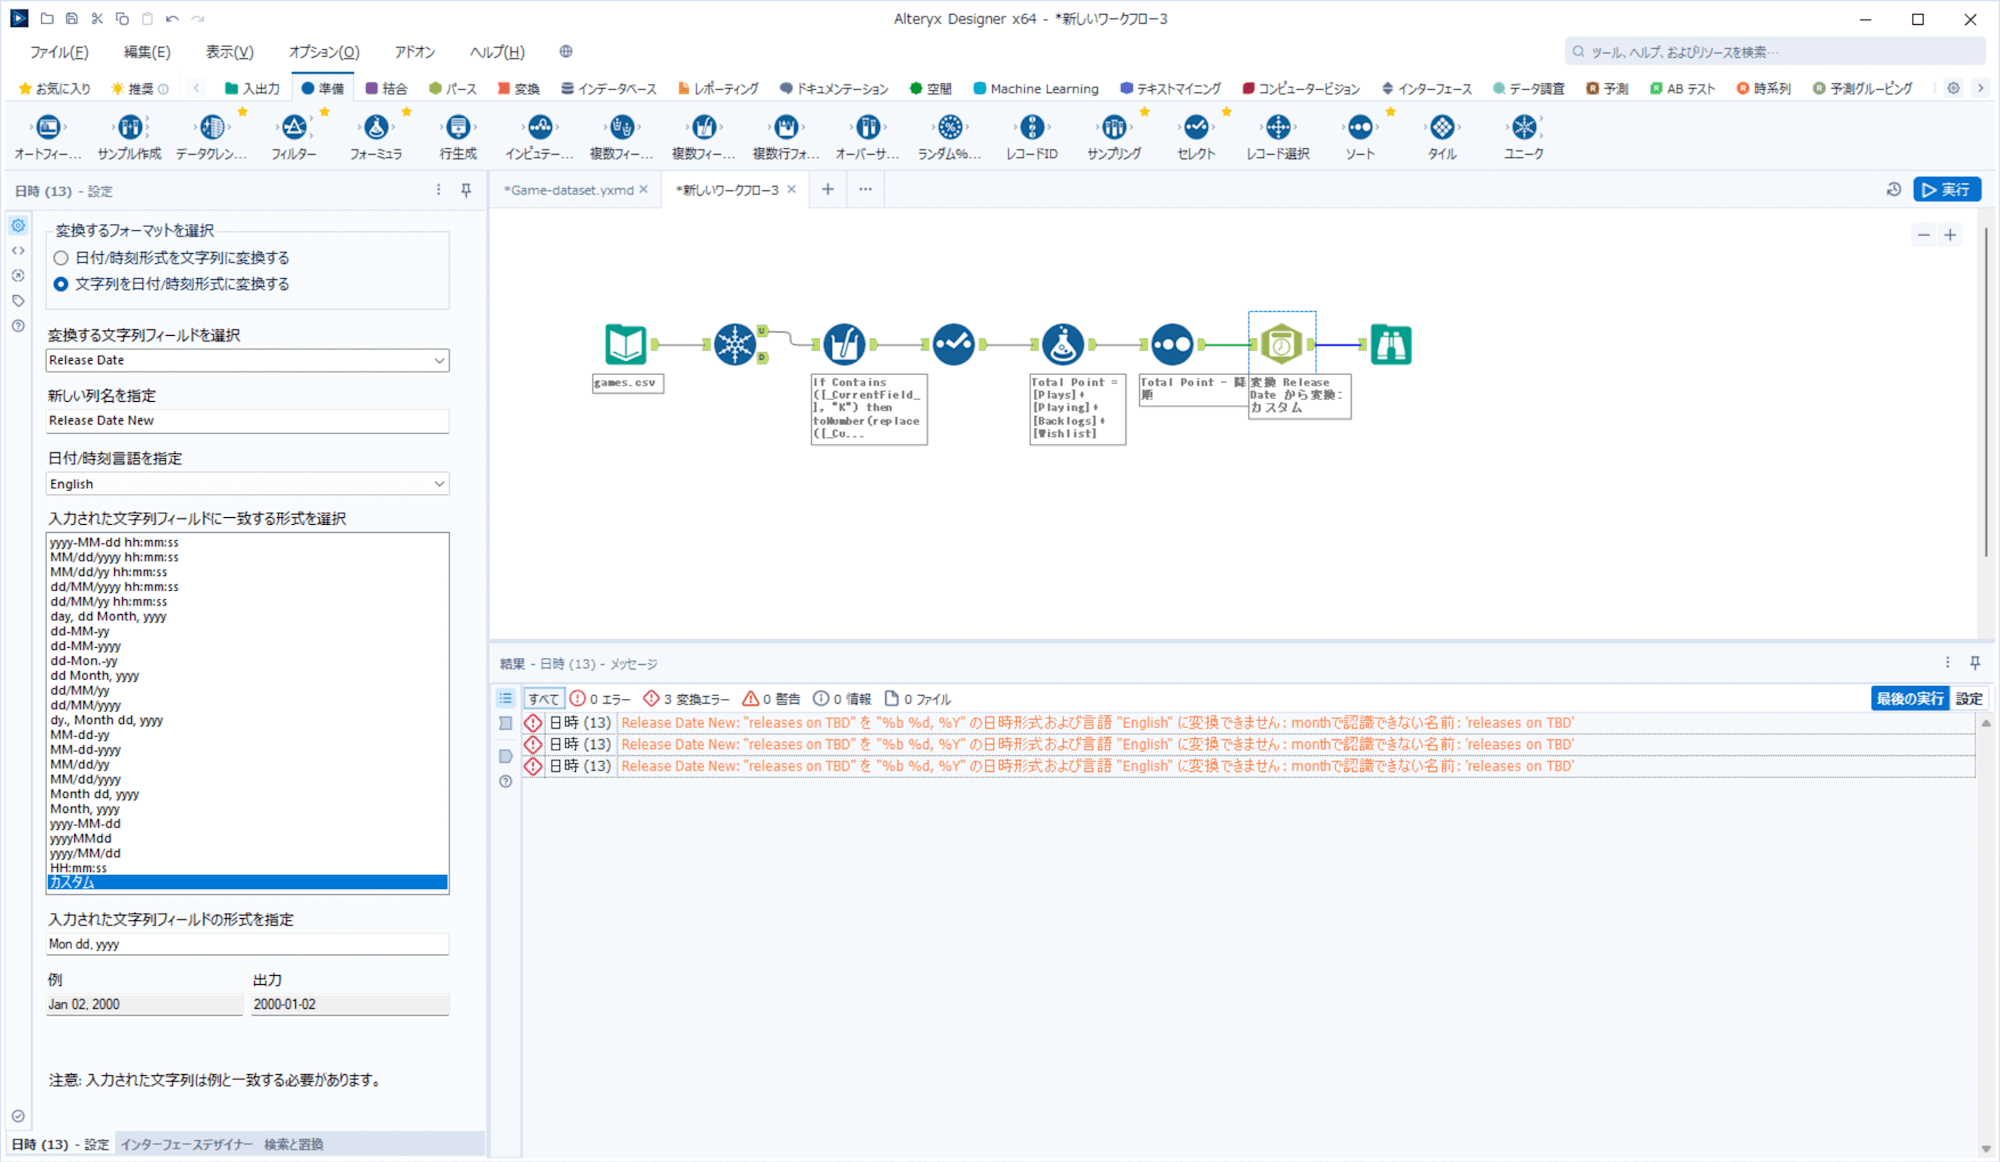Click the multi-field formula node on canvas
This screenshot has width=2000, height=1162.
point(844,345)
